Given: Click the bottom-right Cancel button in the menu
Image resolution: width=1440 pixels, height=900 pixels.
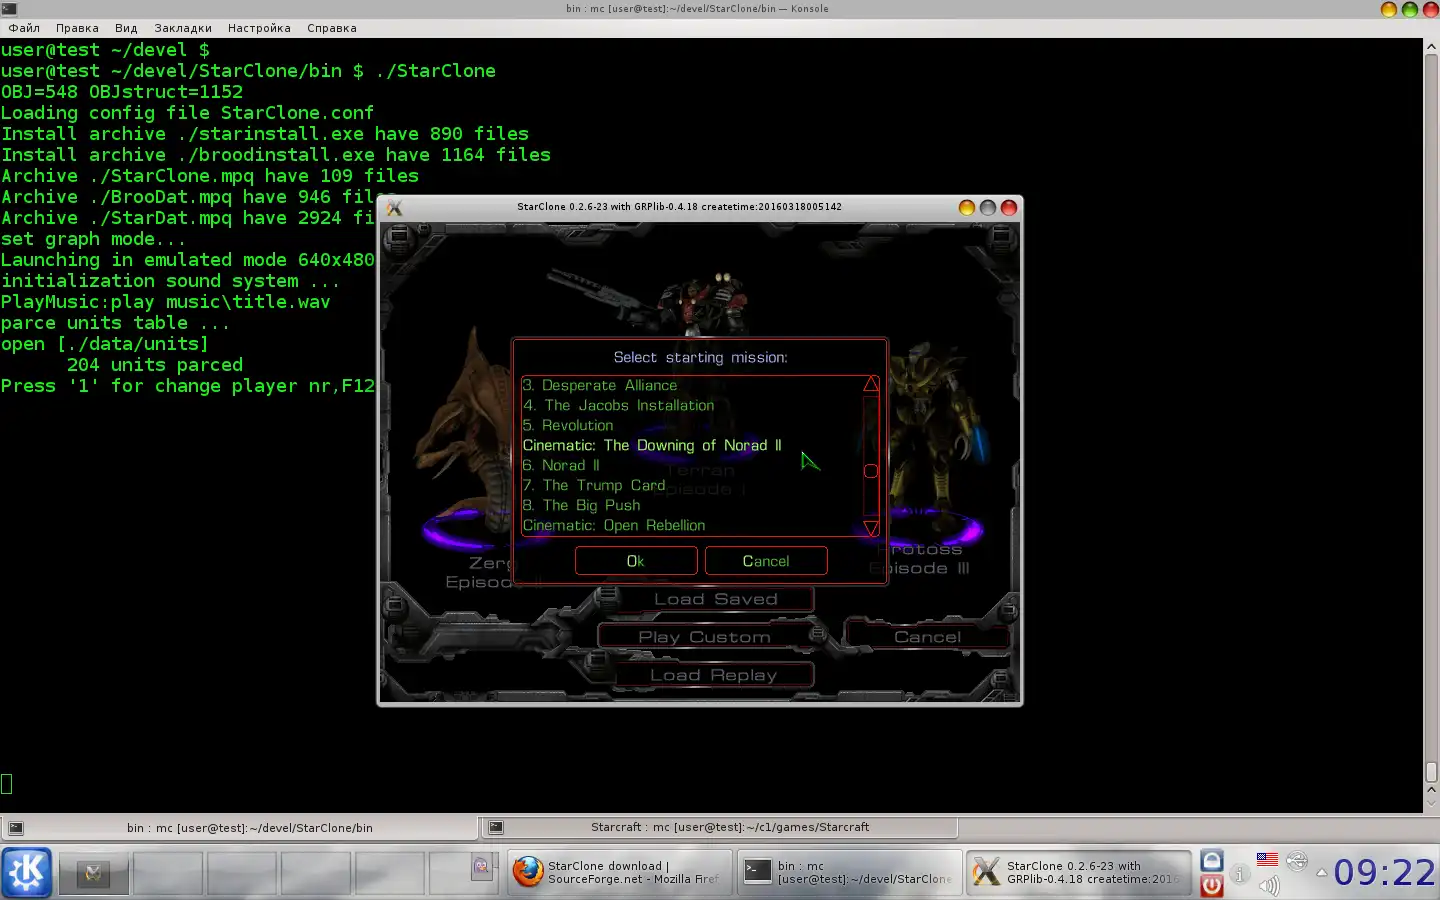Looking at the screenshot, I should pyautogui.click(x=927, y=637).
